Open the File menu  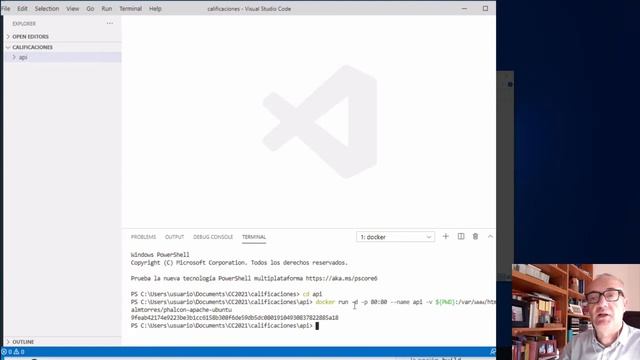click(x=6, y=9)
